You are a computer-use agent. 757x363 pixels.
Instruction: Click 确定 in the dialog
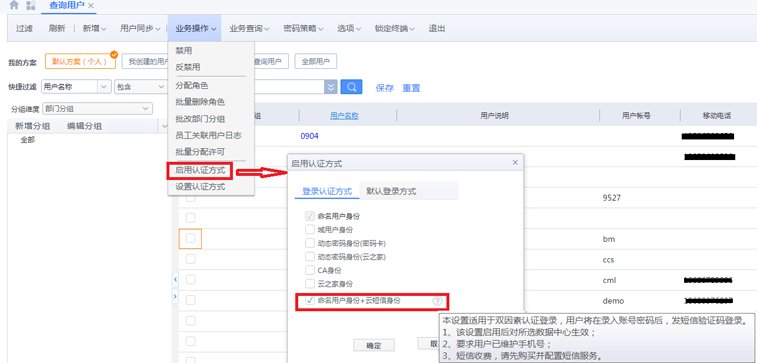[374, 345]
